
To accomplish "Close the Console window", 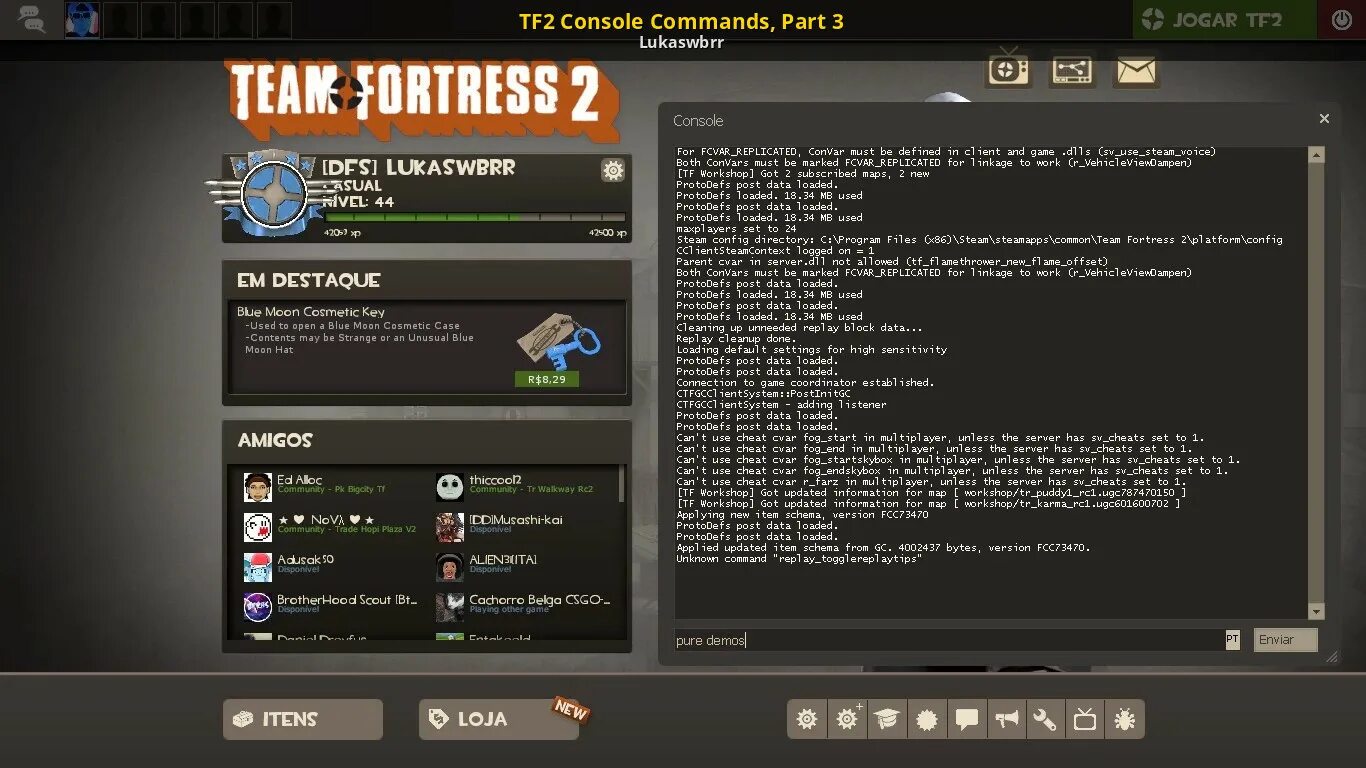I will point(1324,119).
